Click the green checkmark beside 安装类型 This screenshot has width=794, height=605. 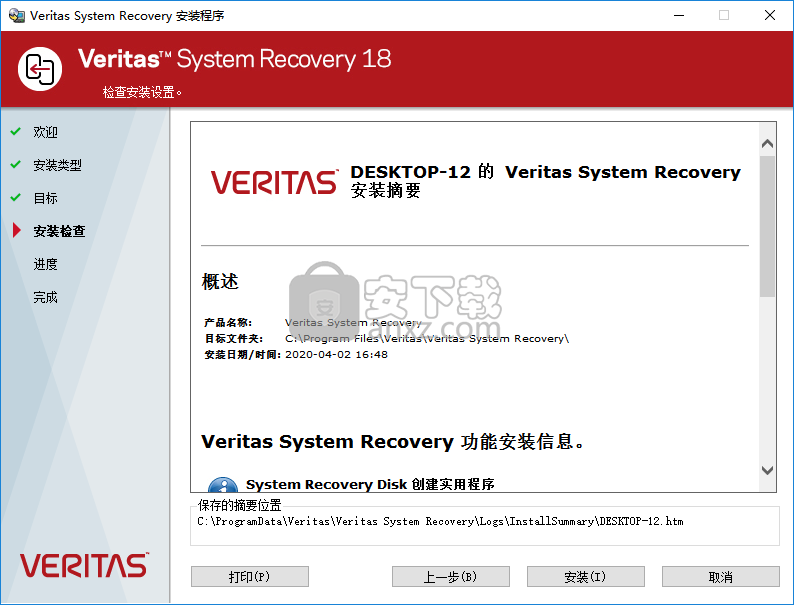(x=16, y=165)
